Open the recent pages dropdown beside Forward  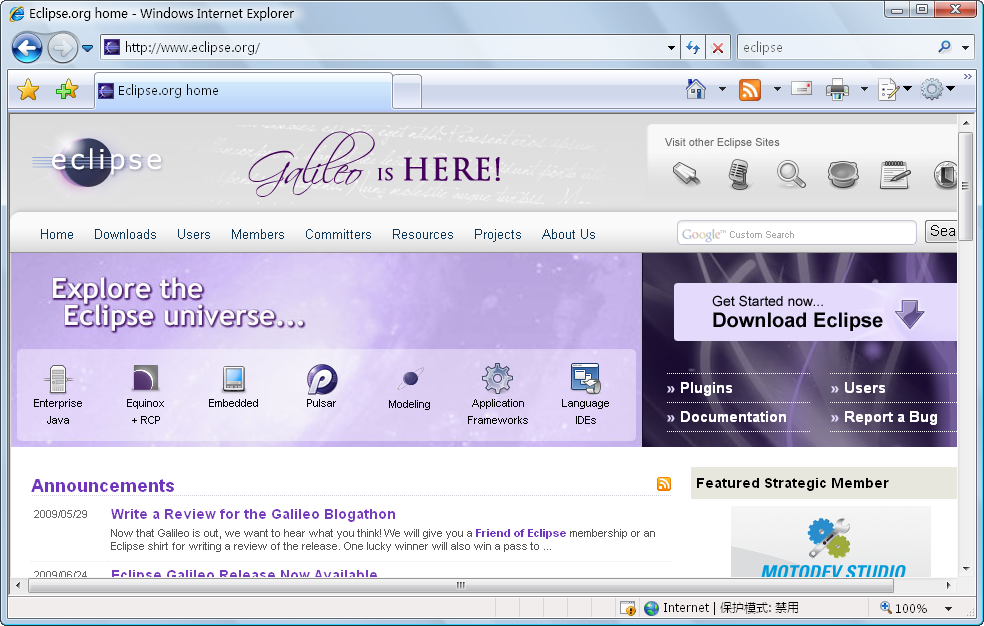click(x=87, y=48)
